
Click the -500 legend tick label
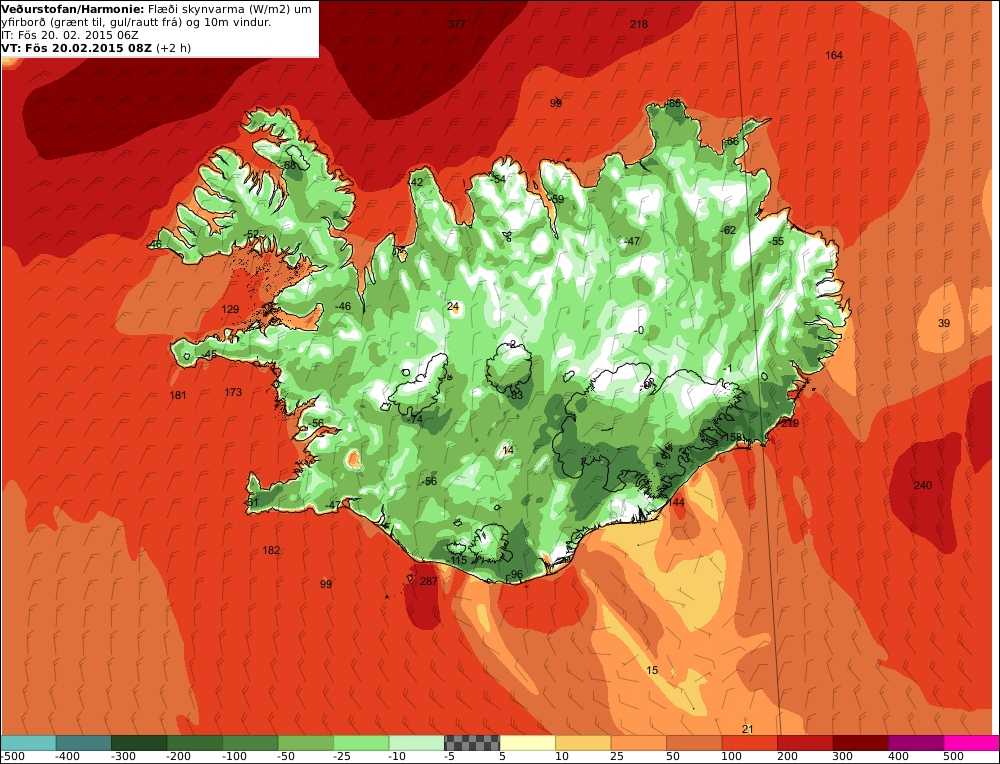(13, 756)
